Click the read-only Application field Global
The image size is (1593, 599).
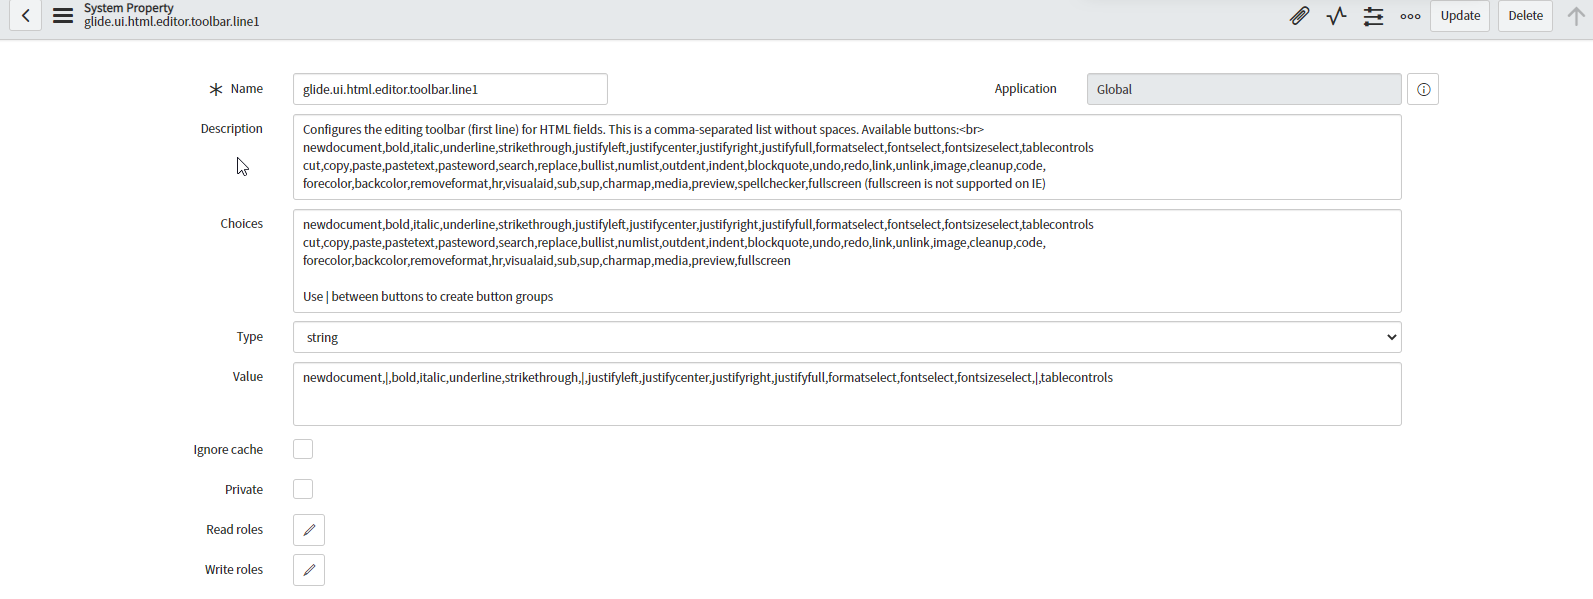click(1244, 89)
